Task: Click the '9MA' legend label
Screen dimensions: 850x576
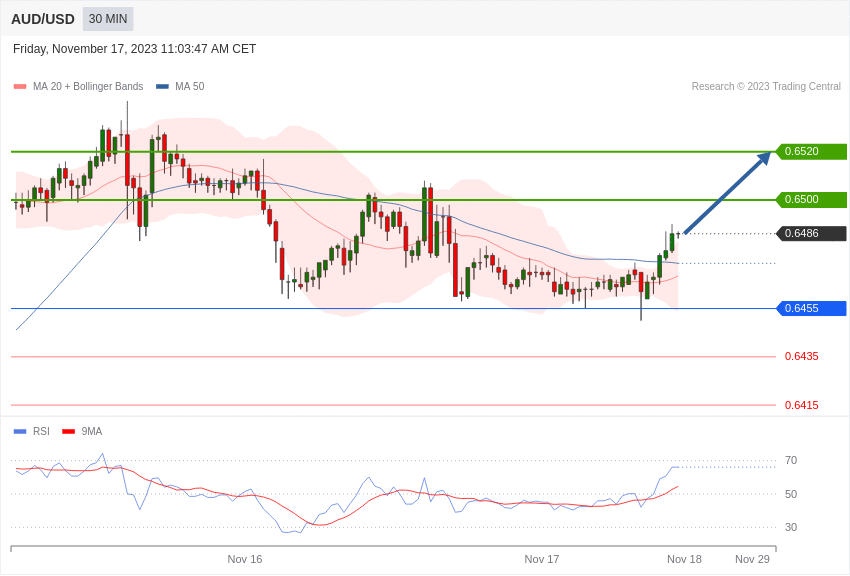Action: click(92, 431)
